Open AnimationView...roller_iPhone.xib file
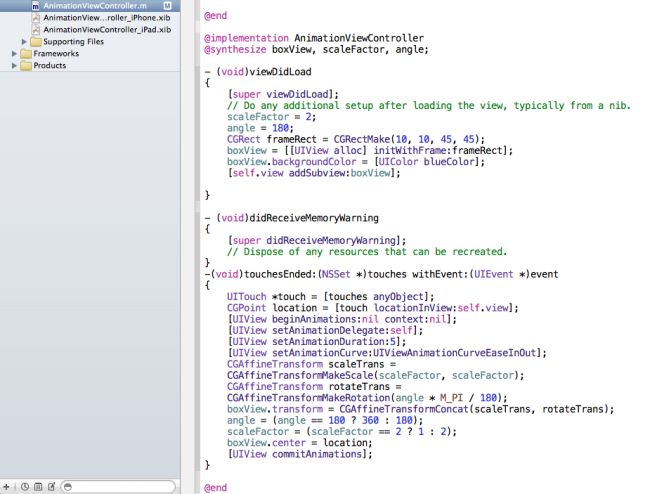 107,18
